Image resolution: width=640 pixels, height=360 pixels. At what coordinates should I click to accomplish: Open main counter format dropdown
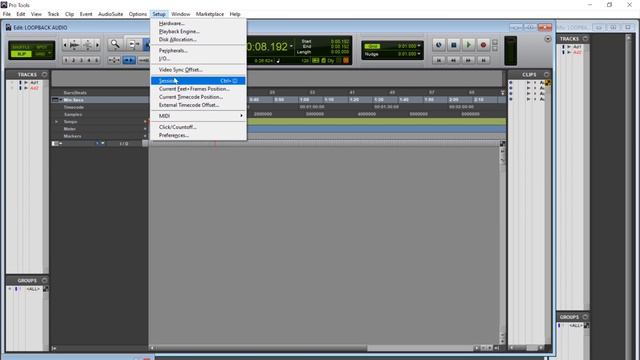click(291, 46)
